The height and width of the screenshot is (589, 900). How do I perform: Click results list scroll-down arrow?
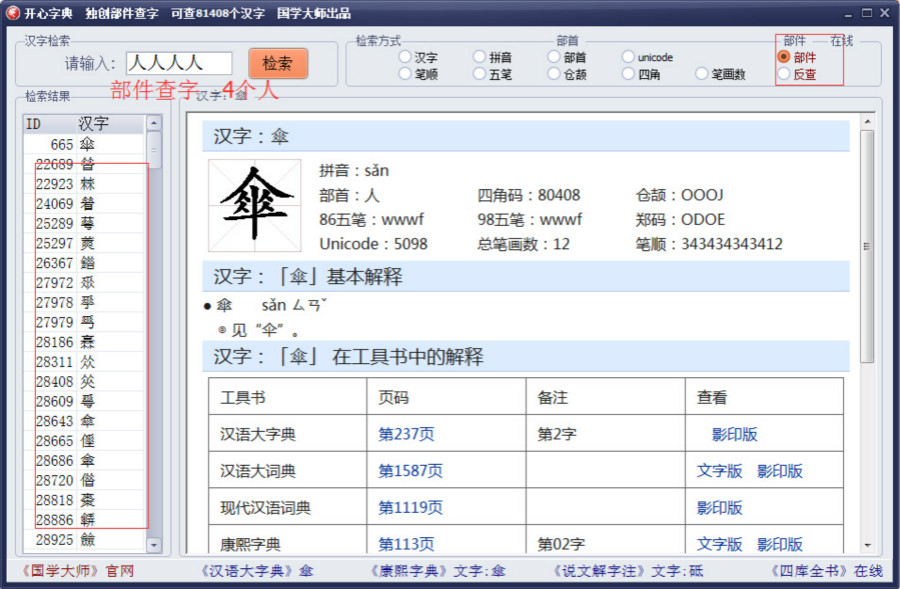pos(153,545)
